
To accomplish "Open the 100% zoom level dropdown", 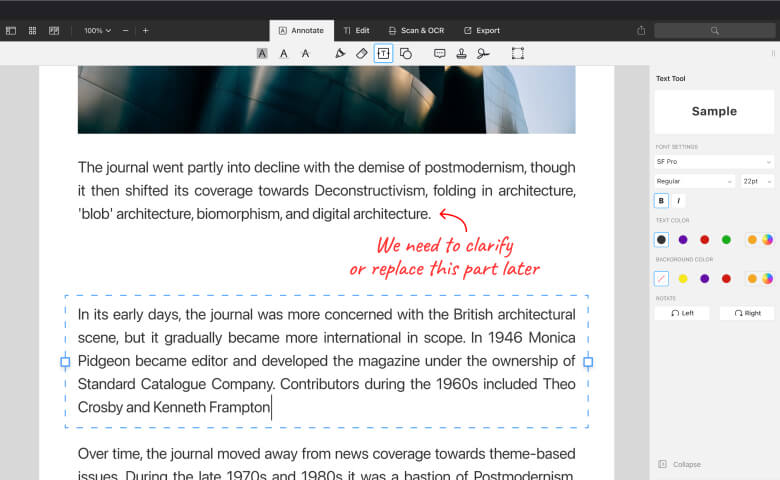I will click(x=98, y=30).
